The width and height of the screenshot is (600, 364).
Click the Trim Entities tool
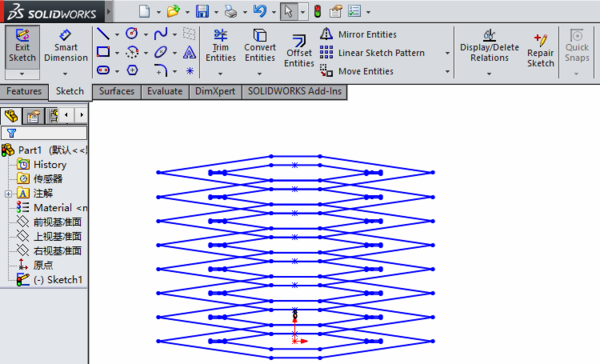pyautogui.click(x=220, y=46)
